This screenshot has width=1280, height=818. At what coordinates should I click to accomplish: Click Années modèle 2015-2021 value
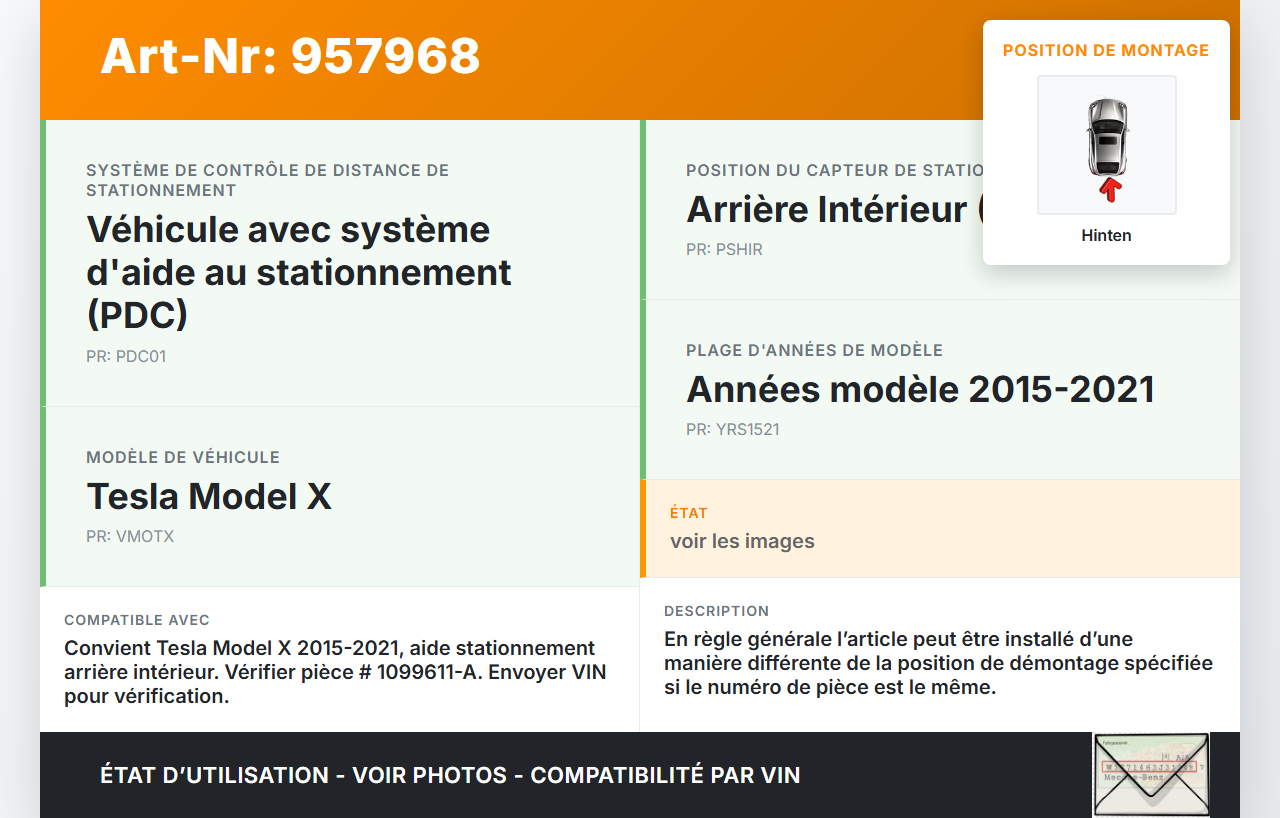pos(920,389)
